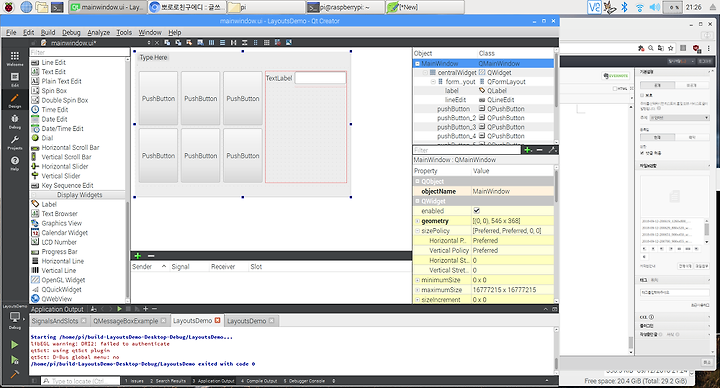Switch to Debug mode in sidebar
This screenshot has height=388, width=720.
[15, 121]
